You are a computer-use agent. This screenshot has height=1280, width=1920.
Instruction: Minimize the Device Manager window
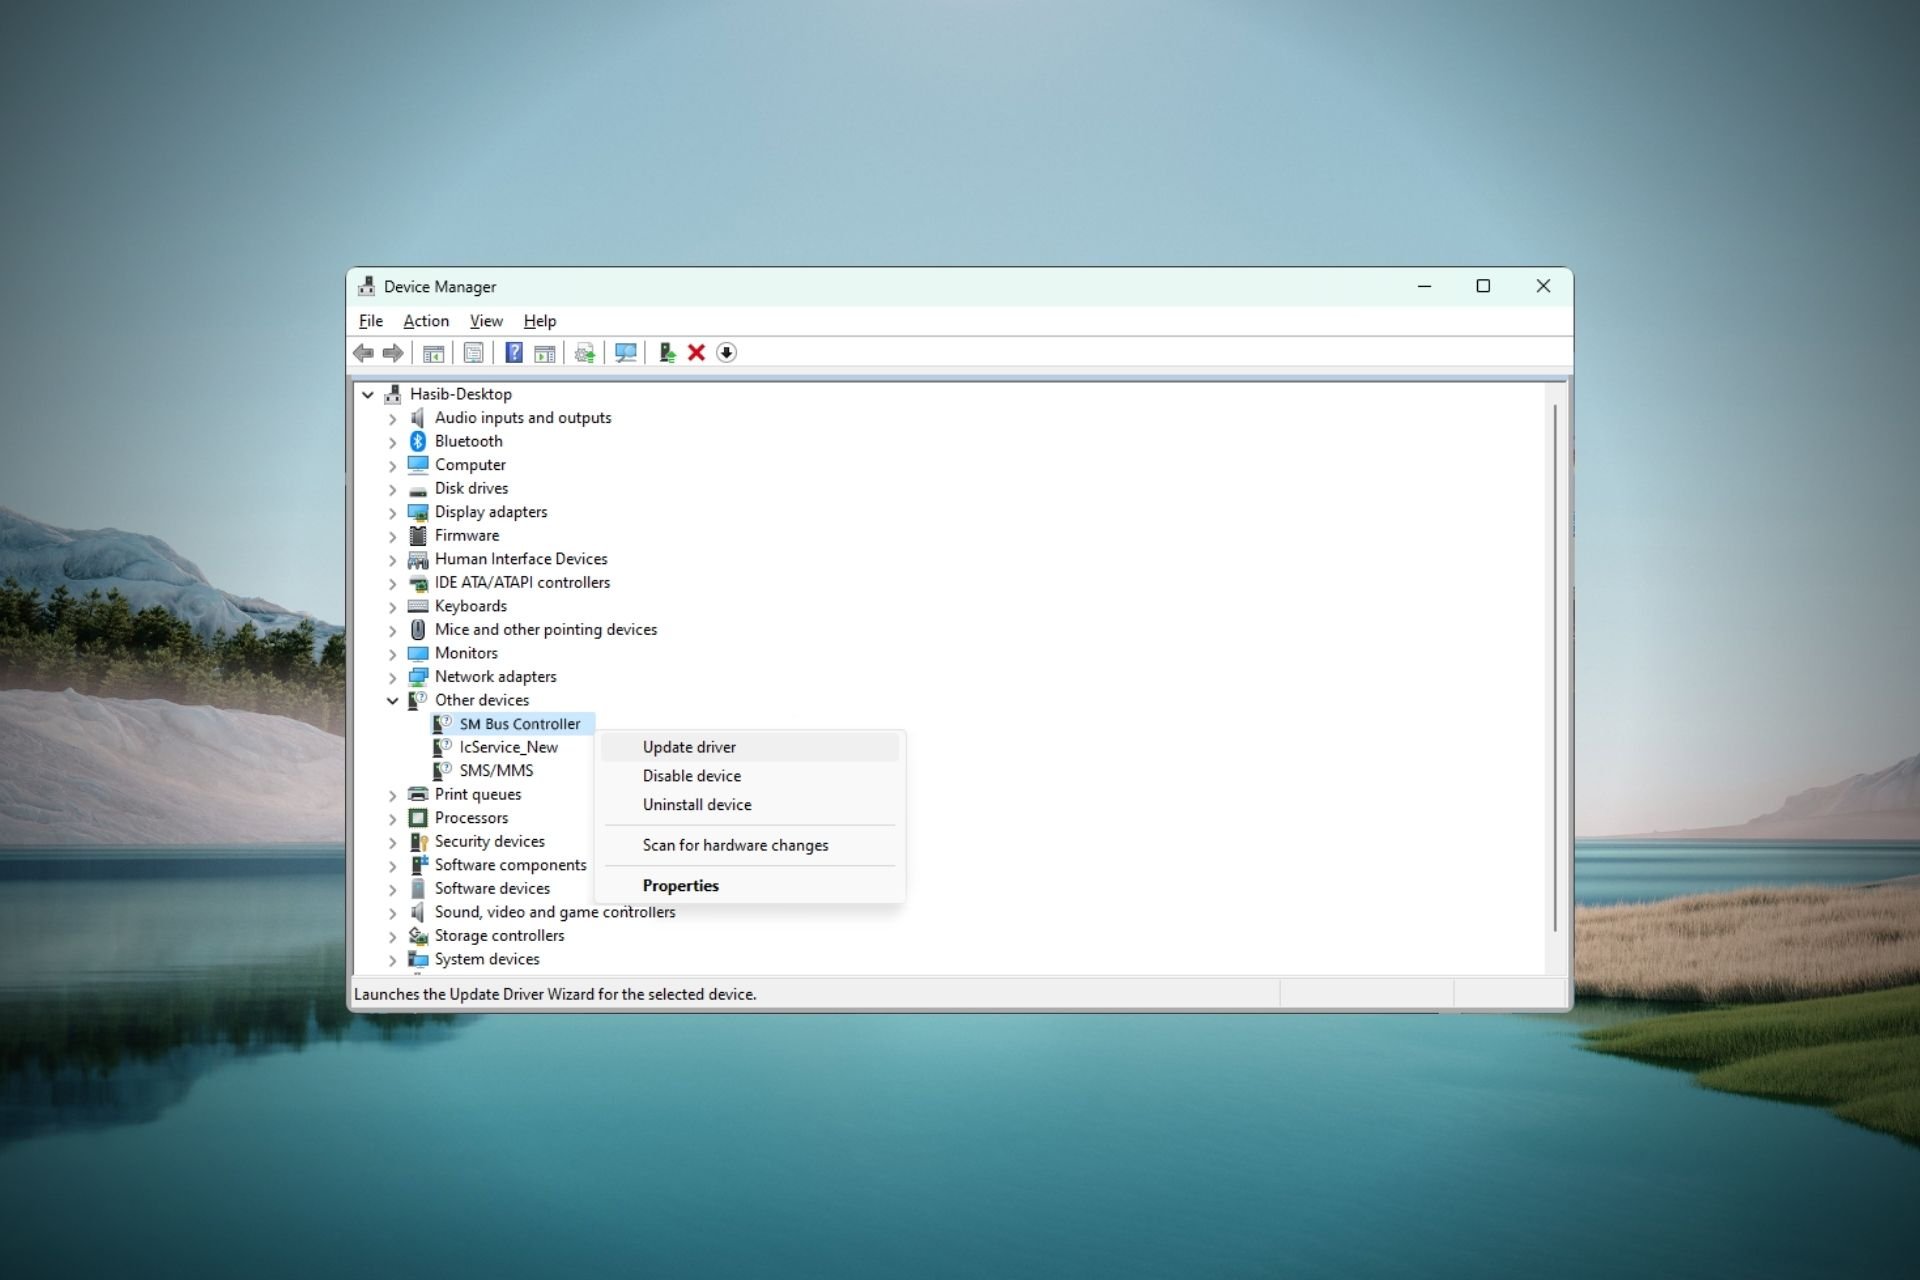(x=1424, y=287)
